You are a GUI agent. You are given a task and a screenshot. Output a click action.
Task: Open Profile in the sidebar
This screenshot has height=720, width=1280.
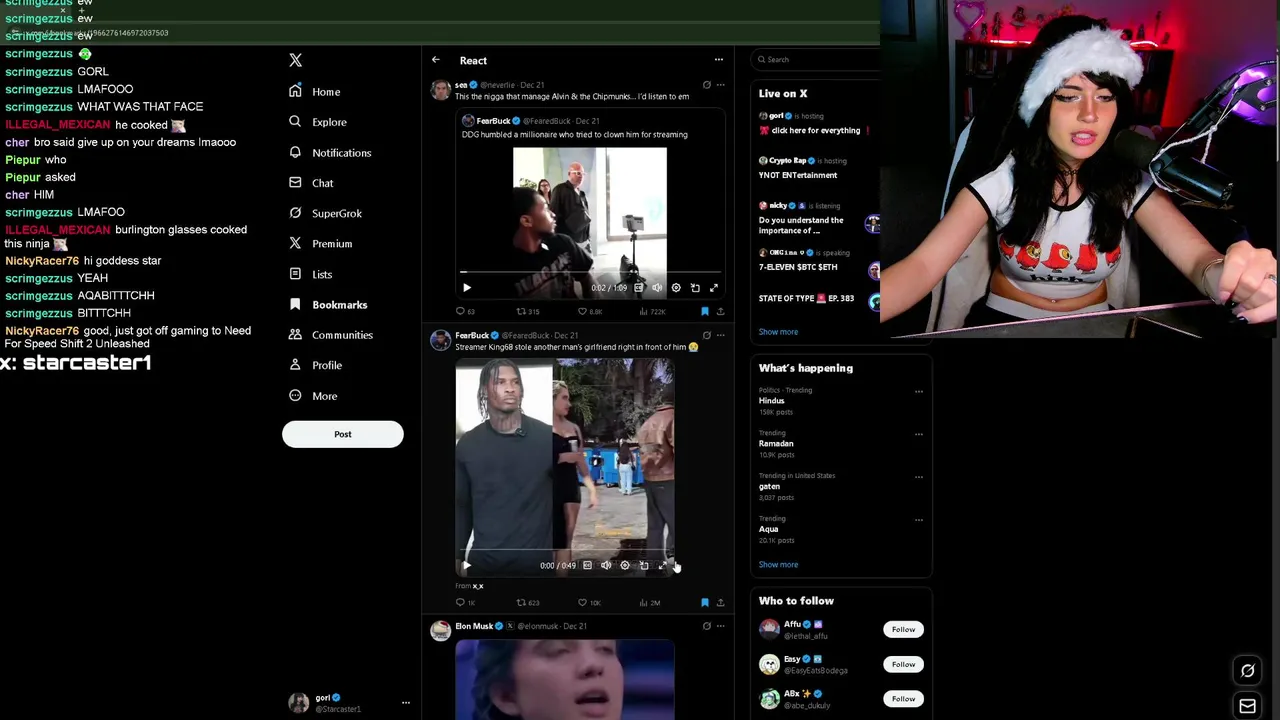point(314,365)
